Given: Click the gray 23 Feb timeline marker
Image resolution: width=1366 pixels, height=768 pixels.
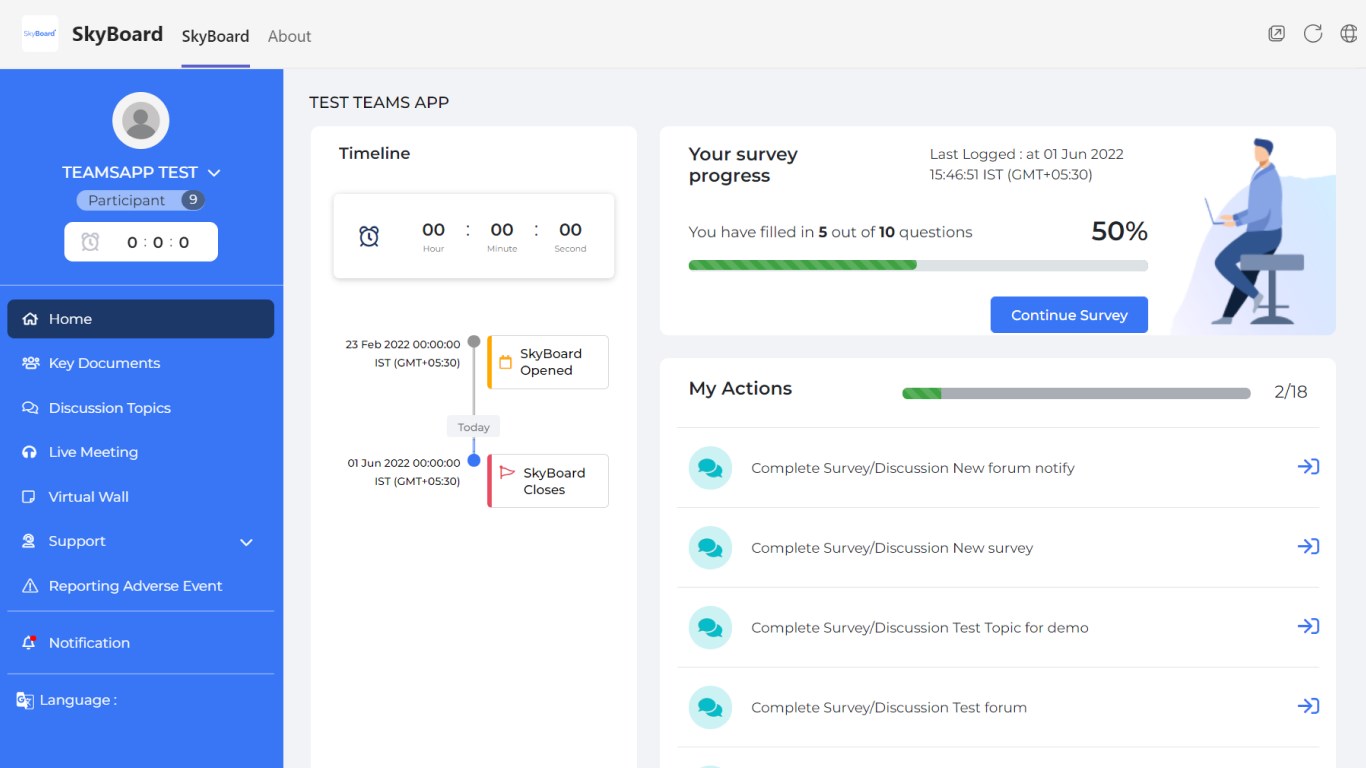Looking at the screenshot, I should [x=474, y=342].
